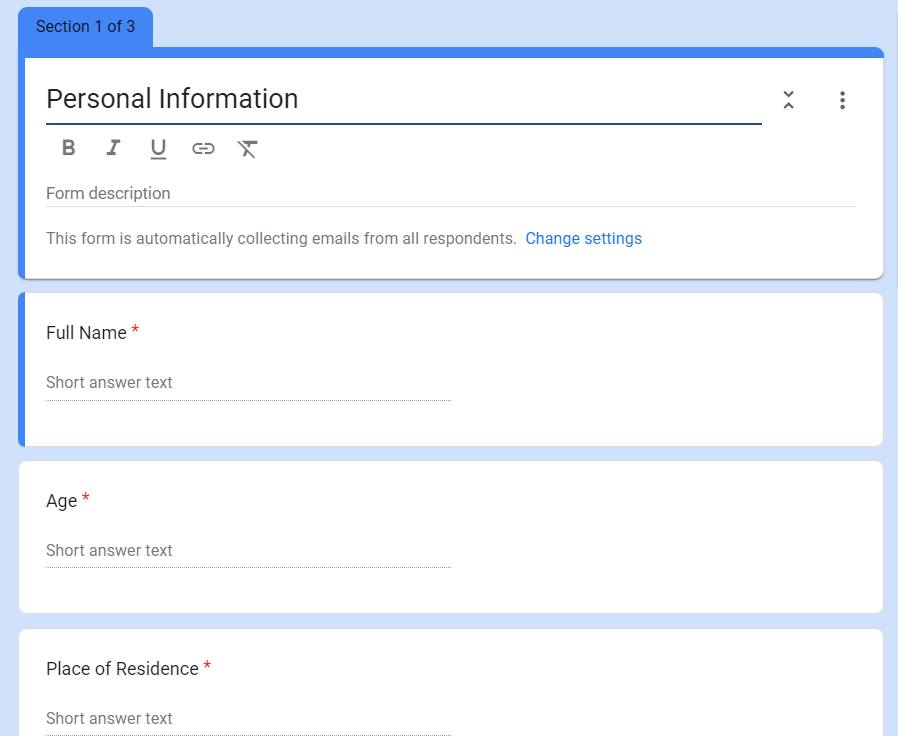
Task: Remove formatting from the title
Action: (x=248, y=149)
